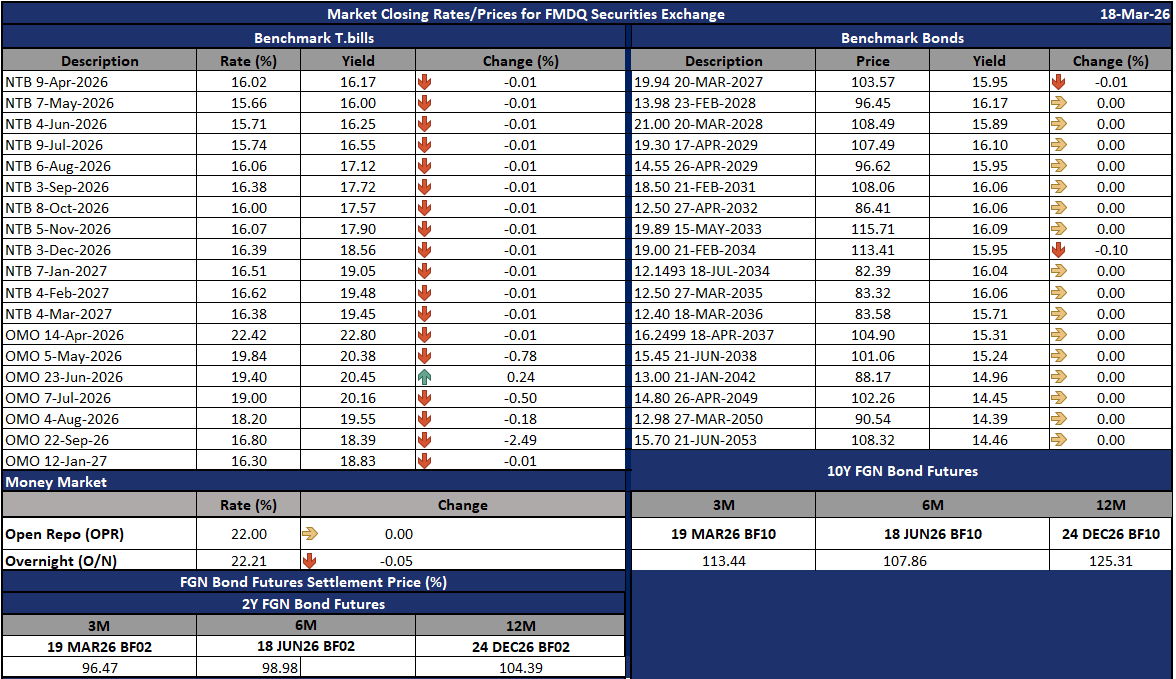Select yield 15.24 for 15.45 21-JUN-2038
This screenshot has width=1176, height=679.
[989, 356]
